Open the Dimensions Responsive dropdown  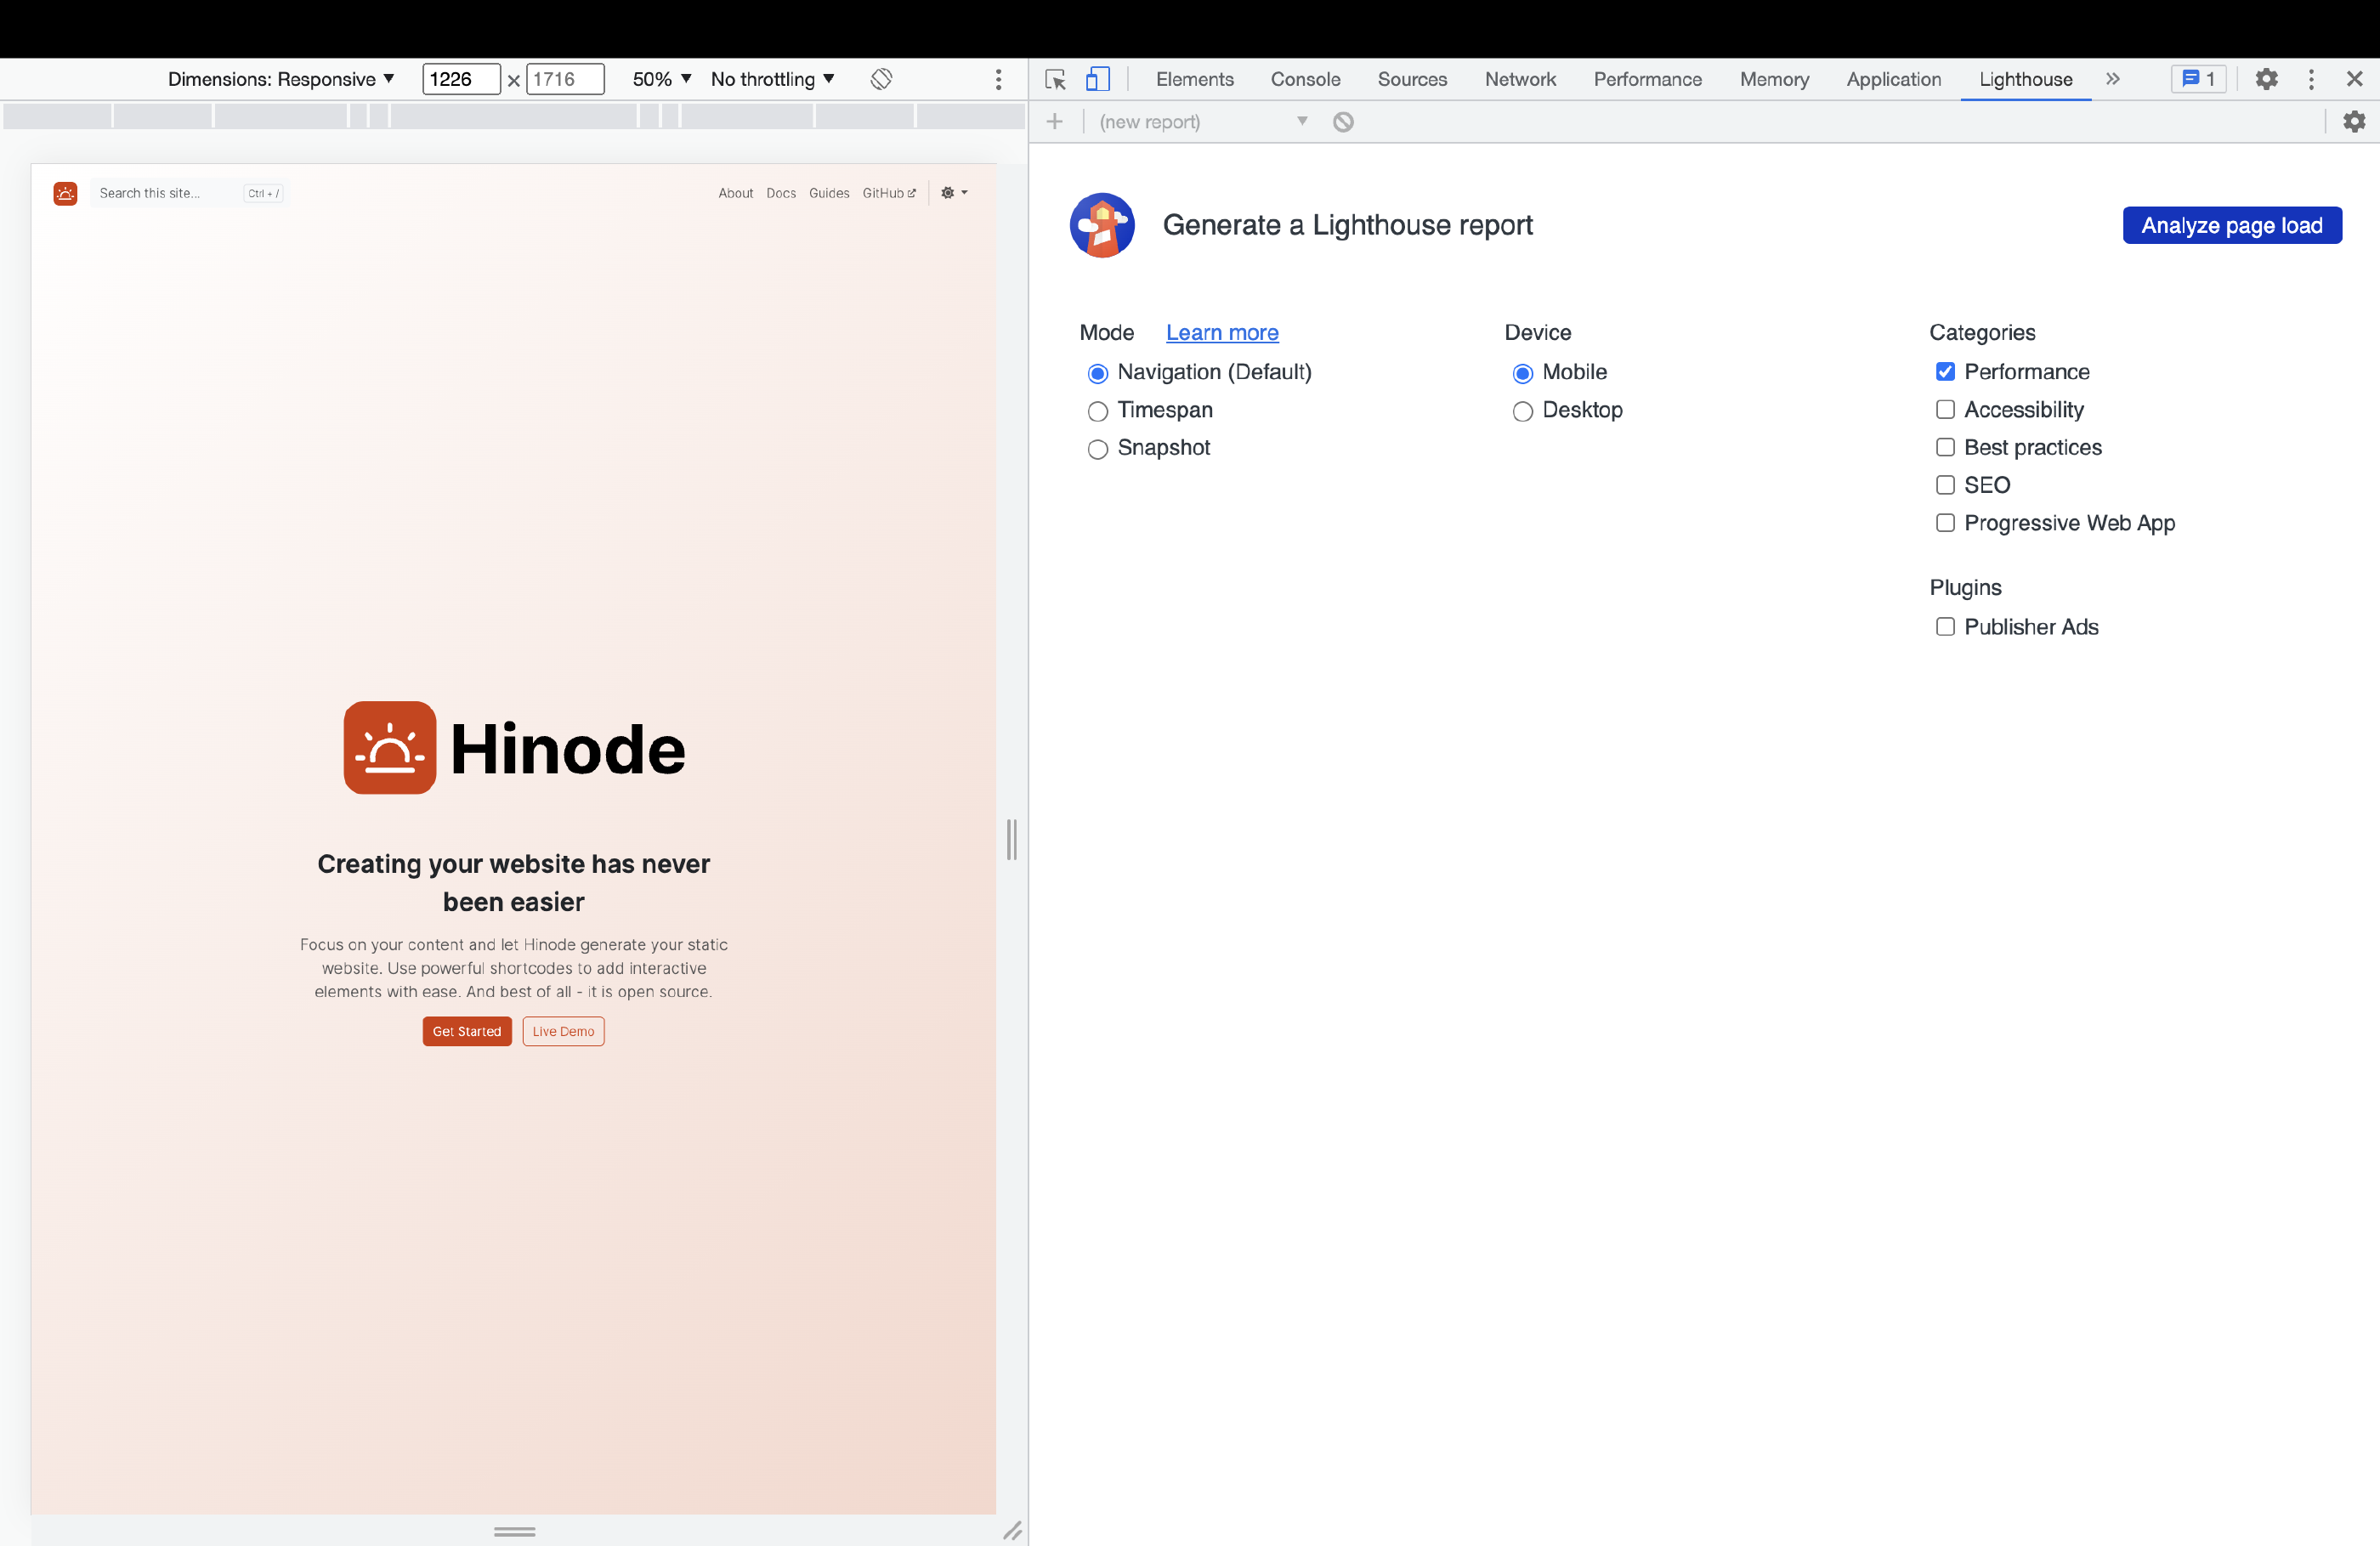pos(281,79)
